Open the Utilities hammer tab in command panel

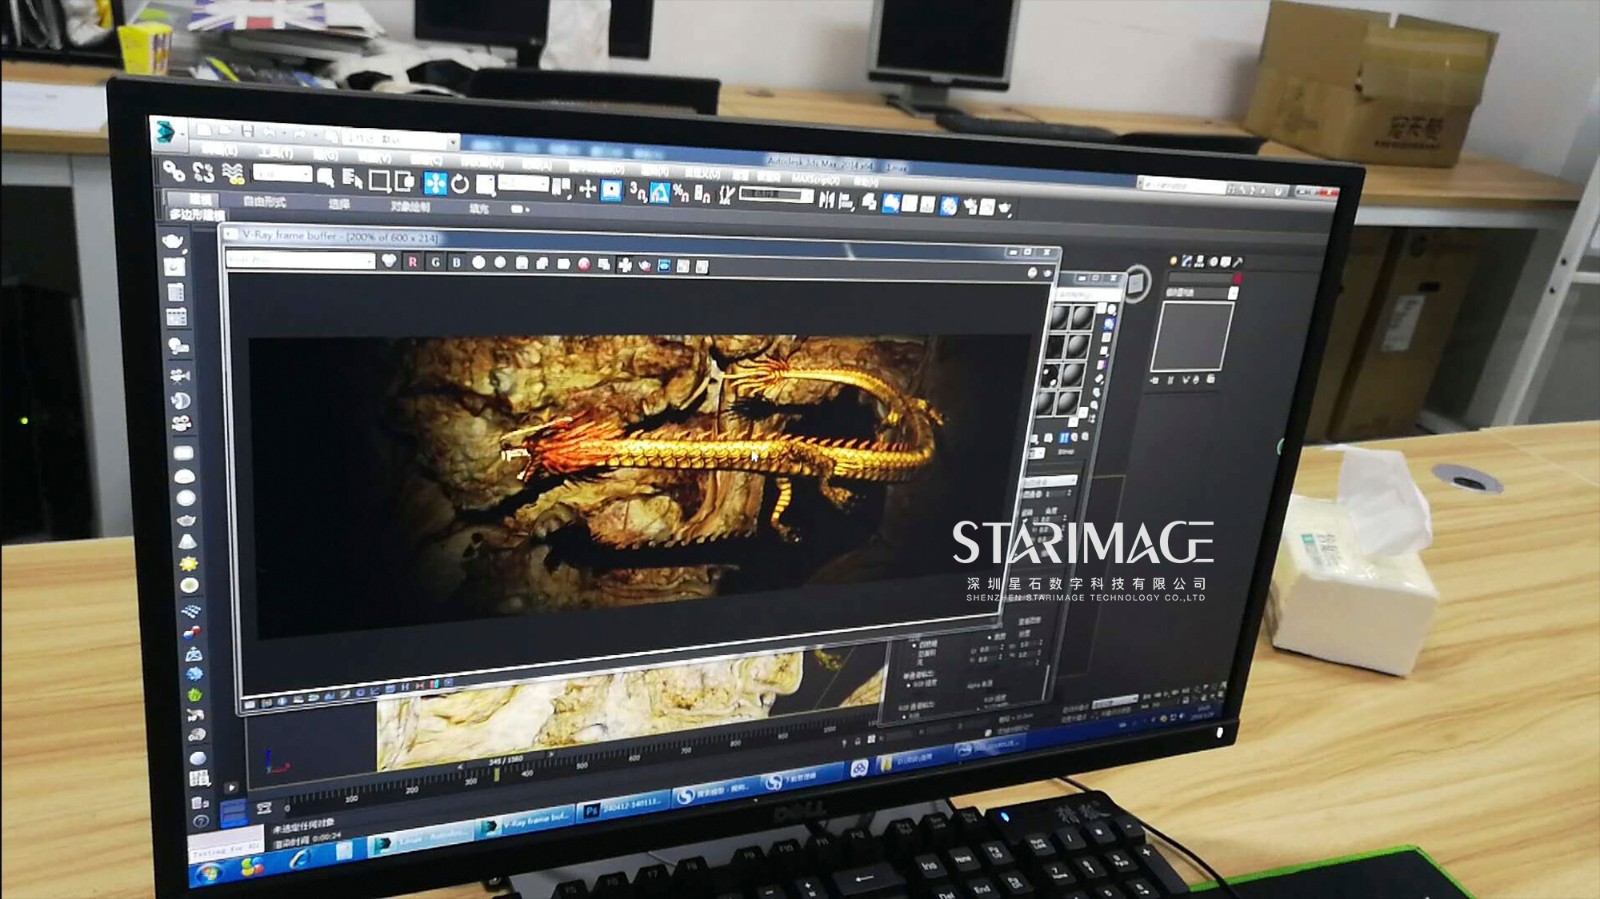point(1237,261)
